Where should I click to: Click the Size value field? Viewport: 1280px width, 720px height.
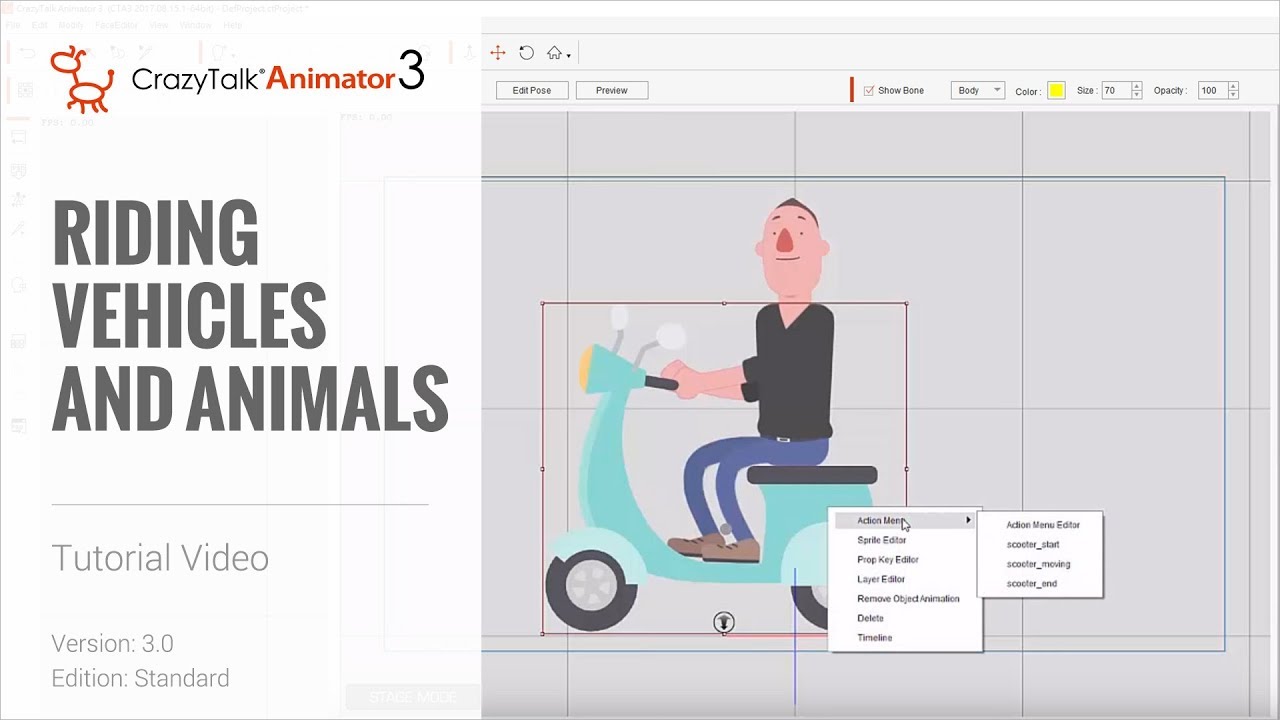point(1115,90)
